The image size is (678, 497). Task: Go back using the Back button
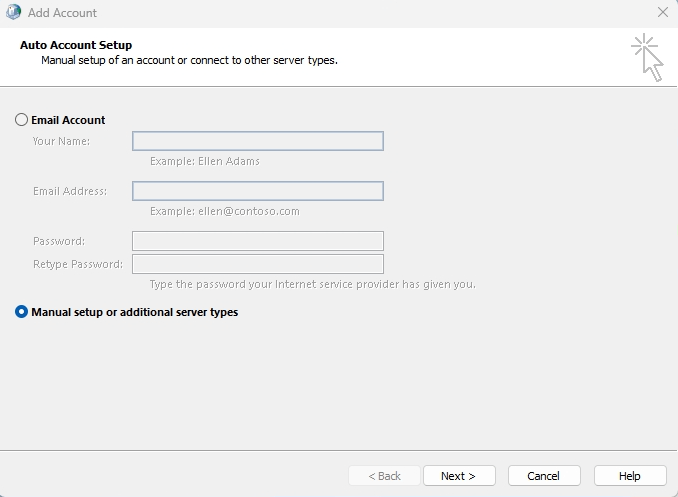click(x=384, y=476)
